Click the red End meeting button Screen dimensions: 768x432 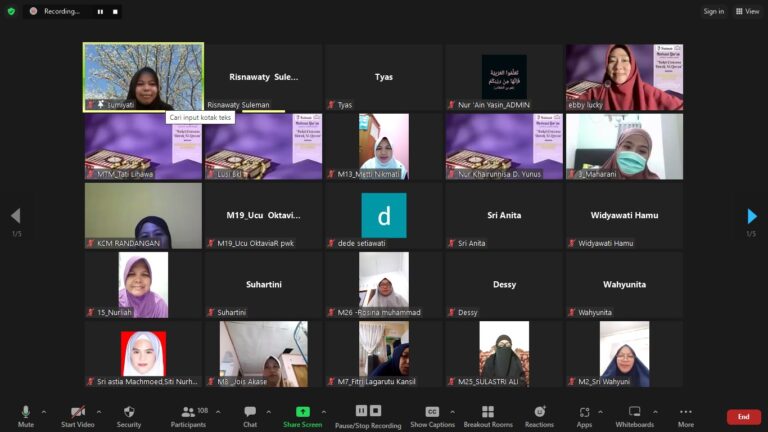744,417
